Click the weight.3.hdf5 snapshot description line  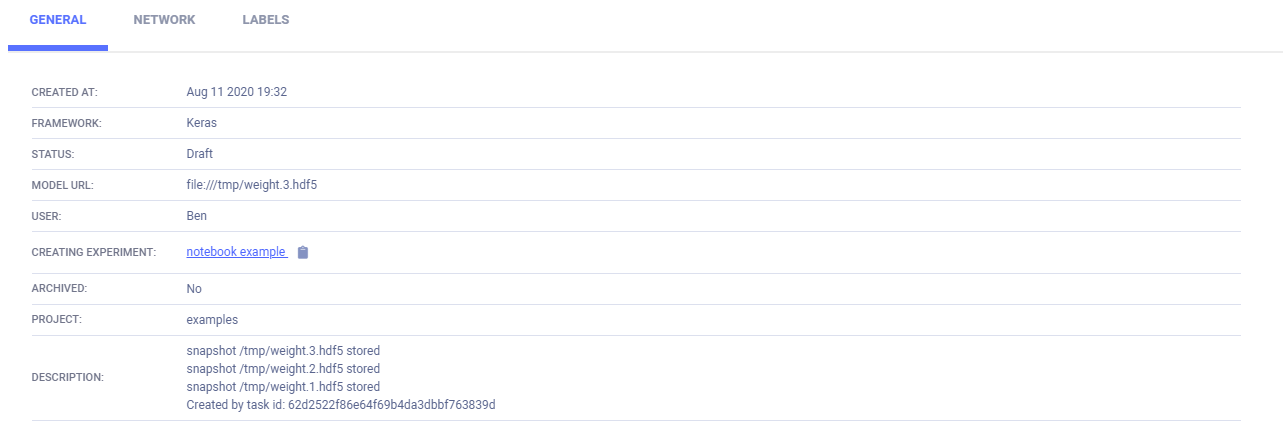pos(283,351)
